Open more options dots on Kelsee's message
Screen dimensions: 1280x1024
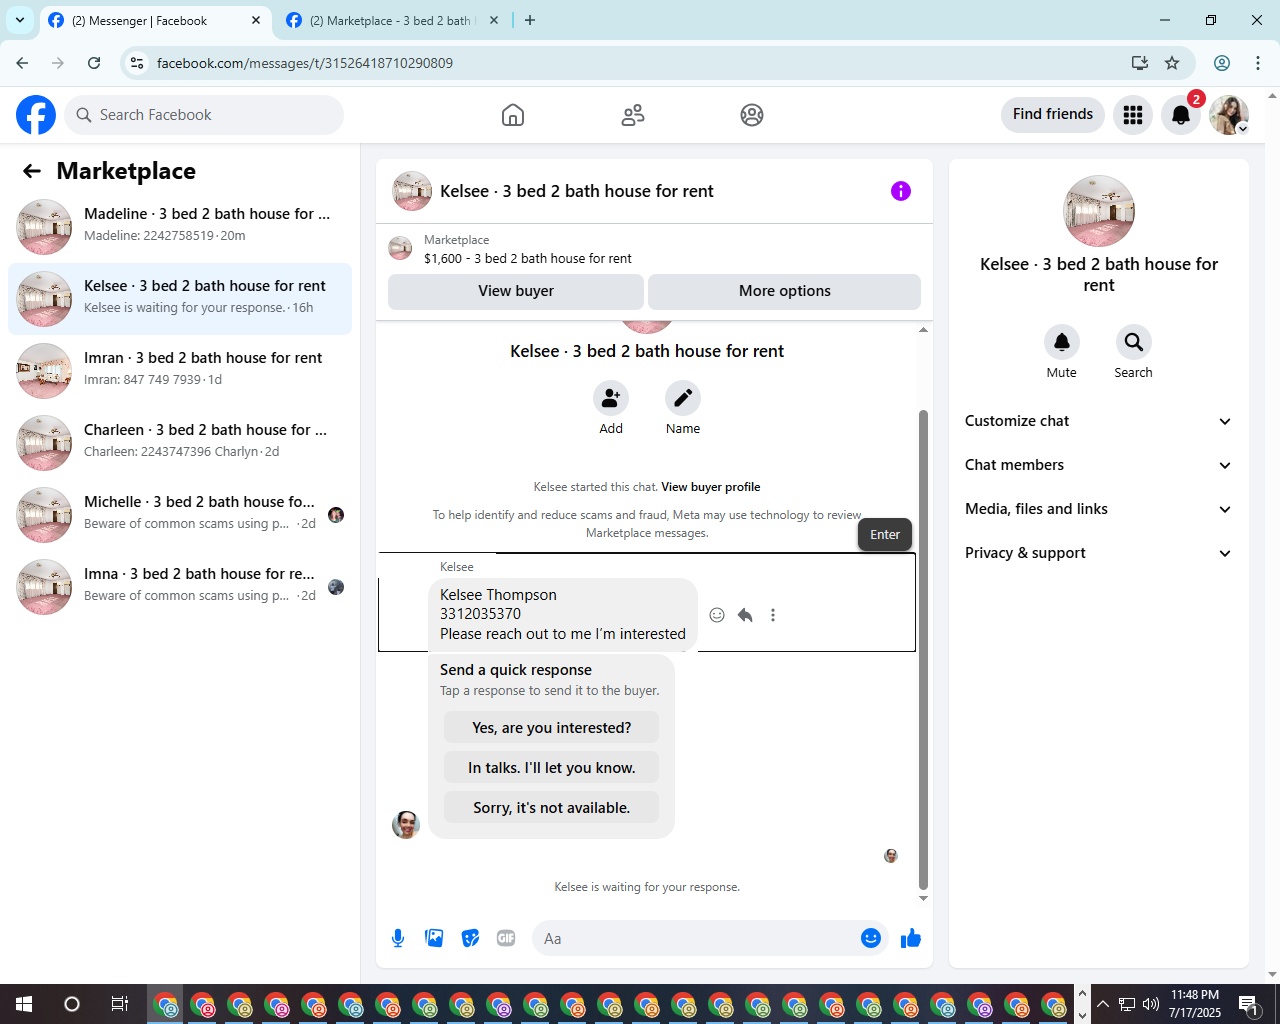(x=773, y=615)
